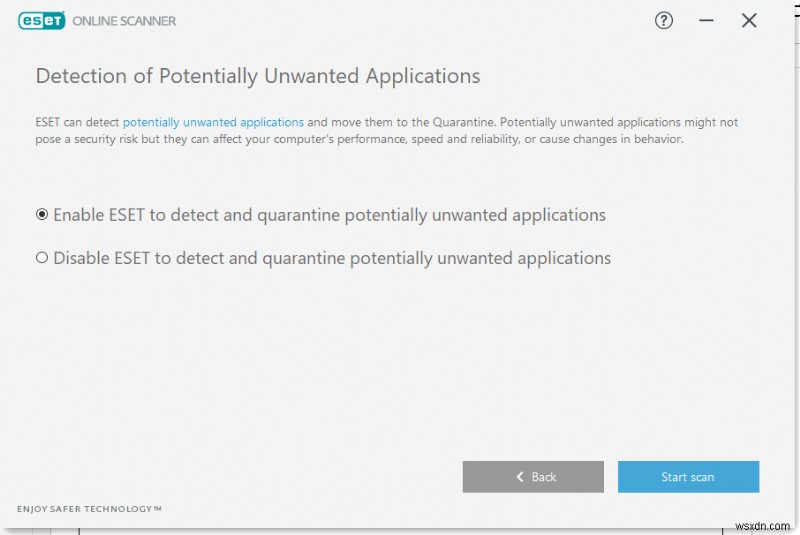Open the "potentially unwanted applications" link
Image resolution: width=800 pixels, height=535 pixels.
(x=213, y=122)
